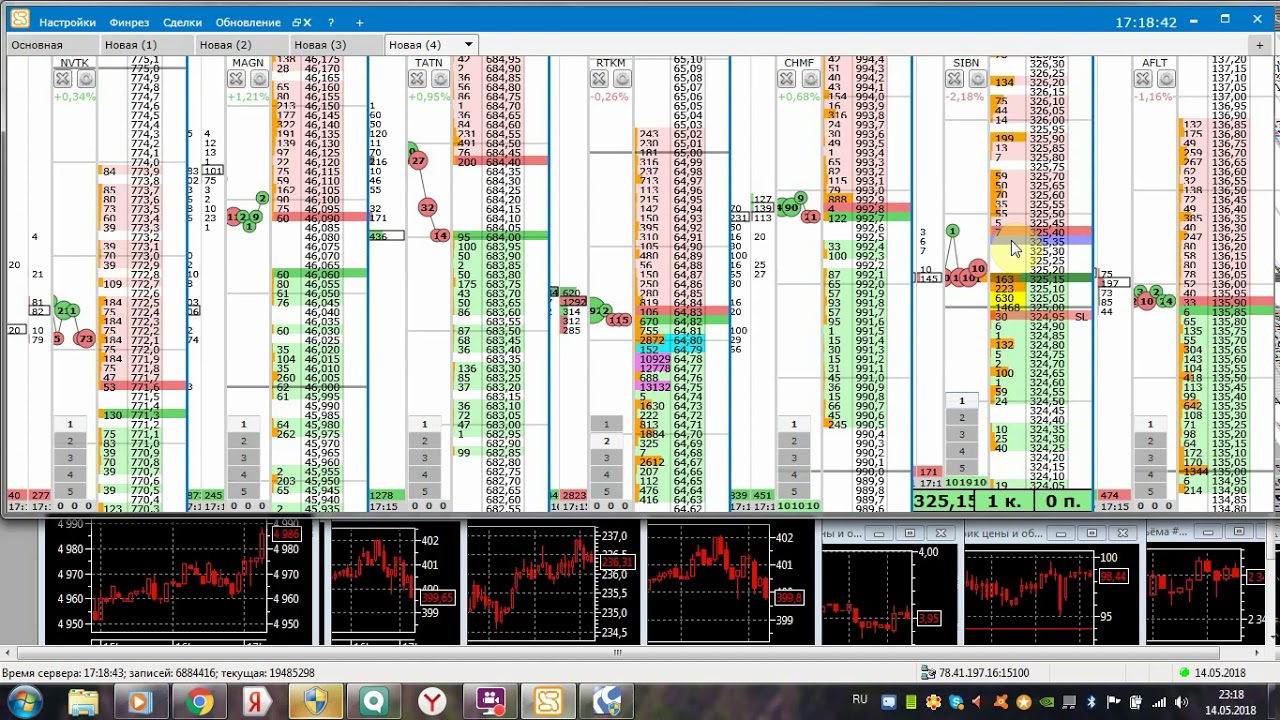The image size is (1280, 720).
Task: Expand the Новая (4) tab dropdown arrow
Action: pos(468,45)
